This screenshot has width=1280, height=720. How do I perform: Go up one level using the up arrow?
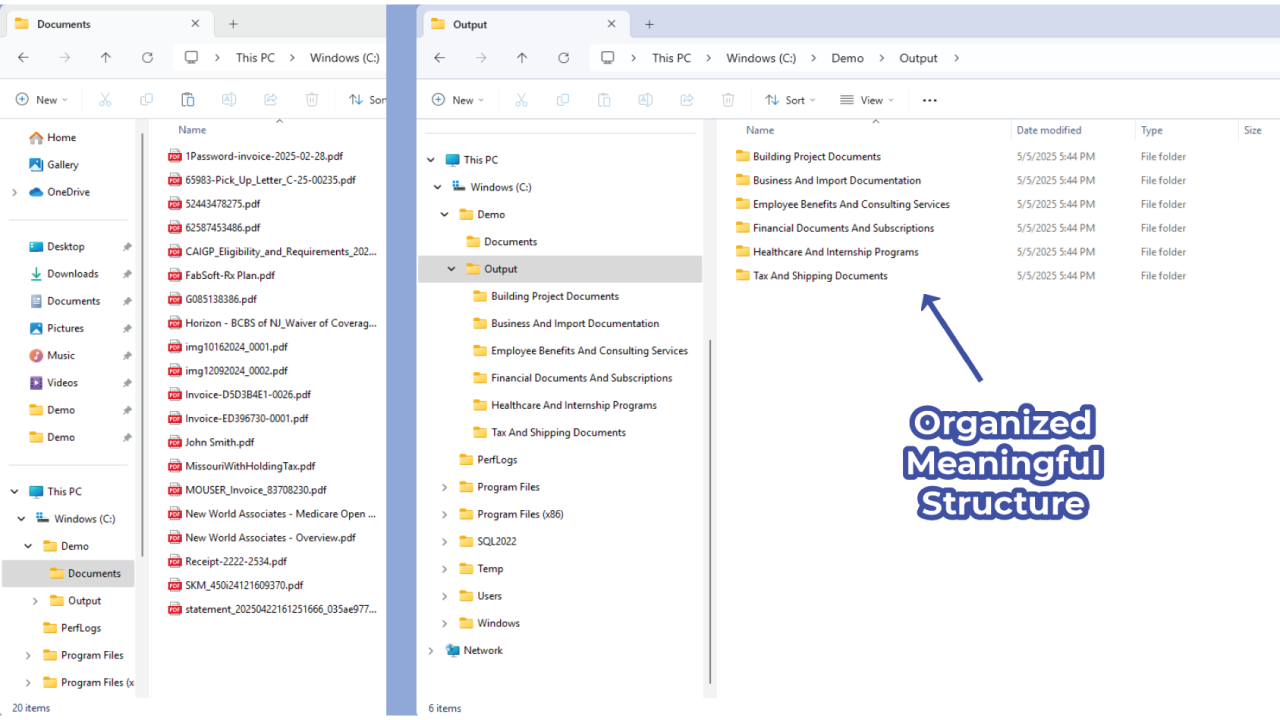(x=521, y=58)
